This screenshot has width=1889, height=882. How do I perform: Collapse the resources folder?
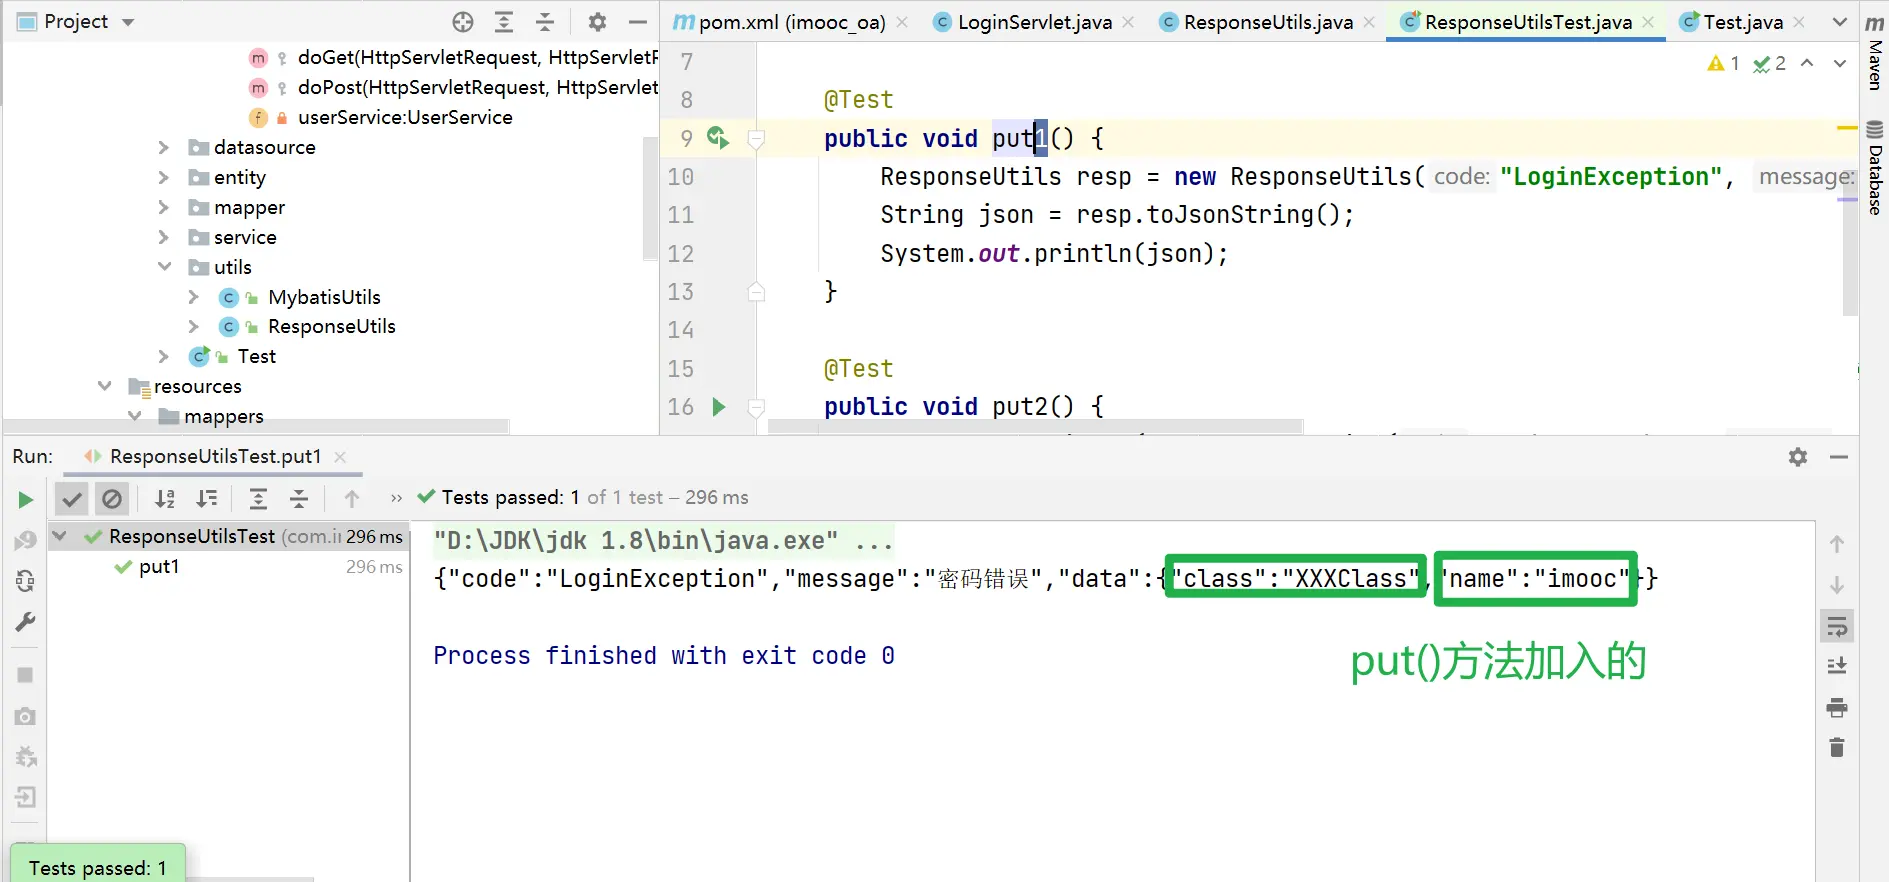tap(104, 386)
